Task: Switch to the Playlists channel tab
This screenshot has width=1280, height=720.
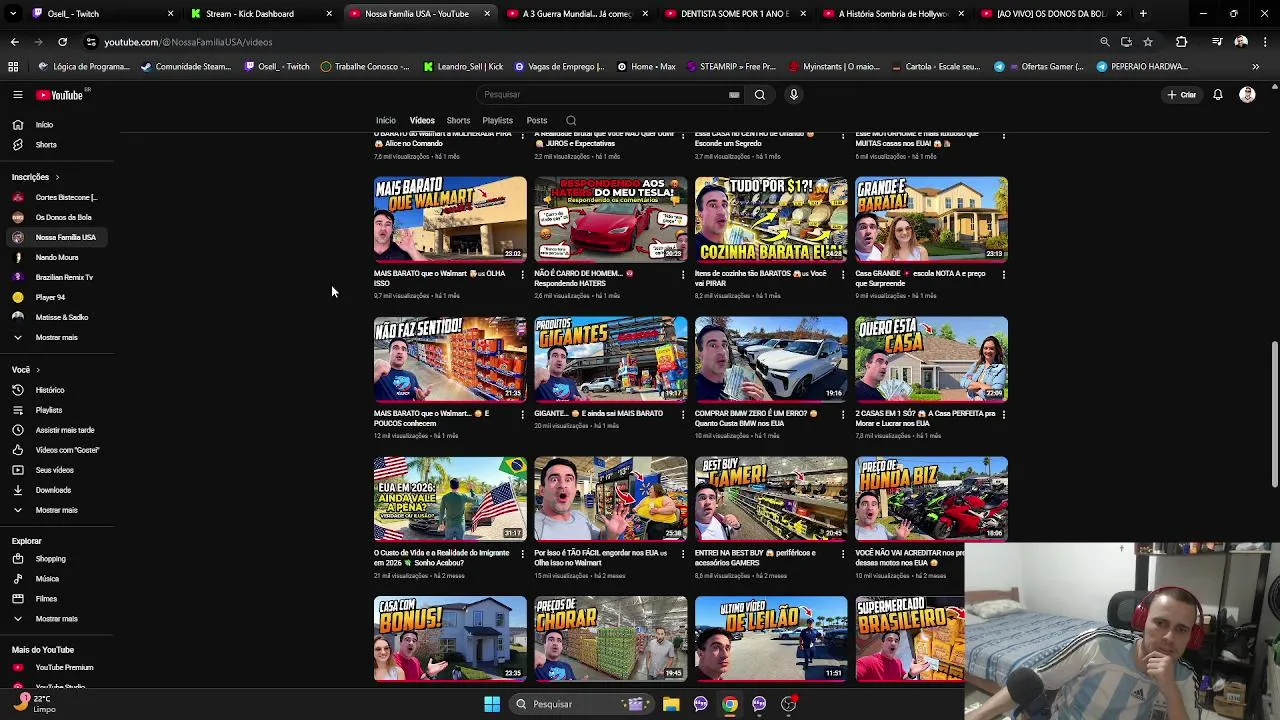Action: [x=497, y=121]
